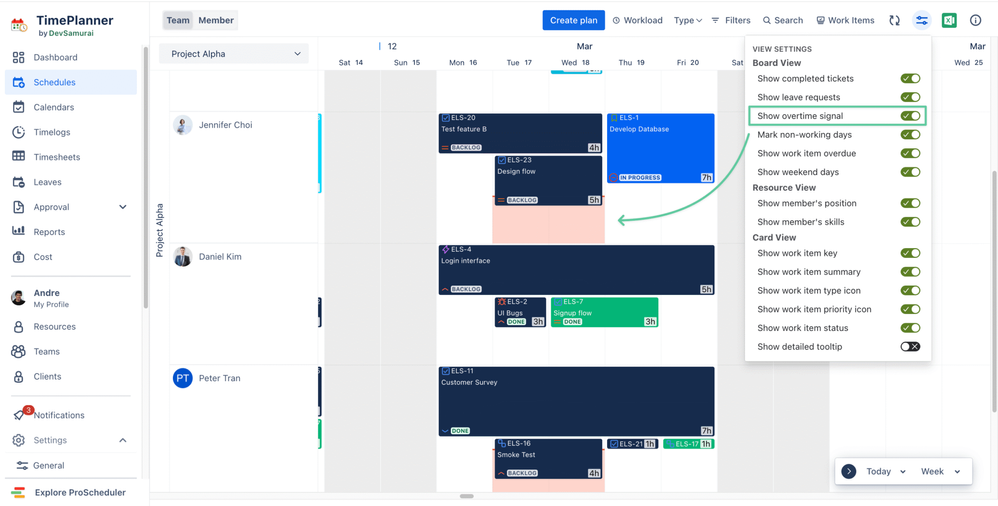This screenshot has width=998, height=506.
Task: Open the Workload view
Action: 637,20
